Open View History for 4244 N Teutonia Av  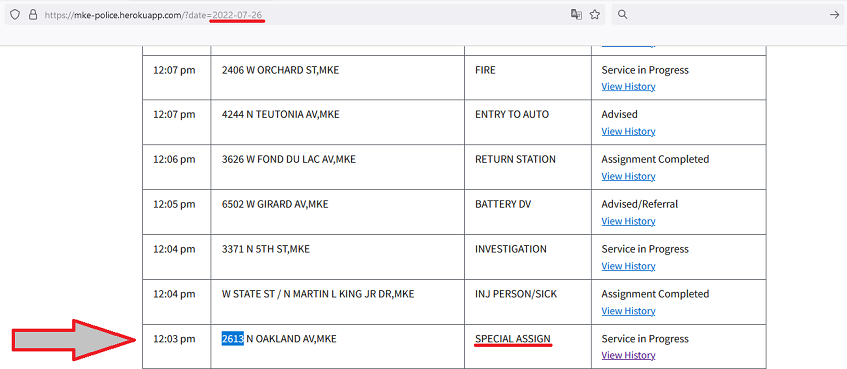(628, 131)
